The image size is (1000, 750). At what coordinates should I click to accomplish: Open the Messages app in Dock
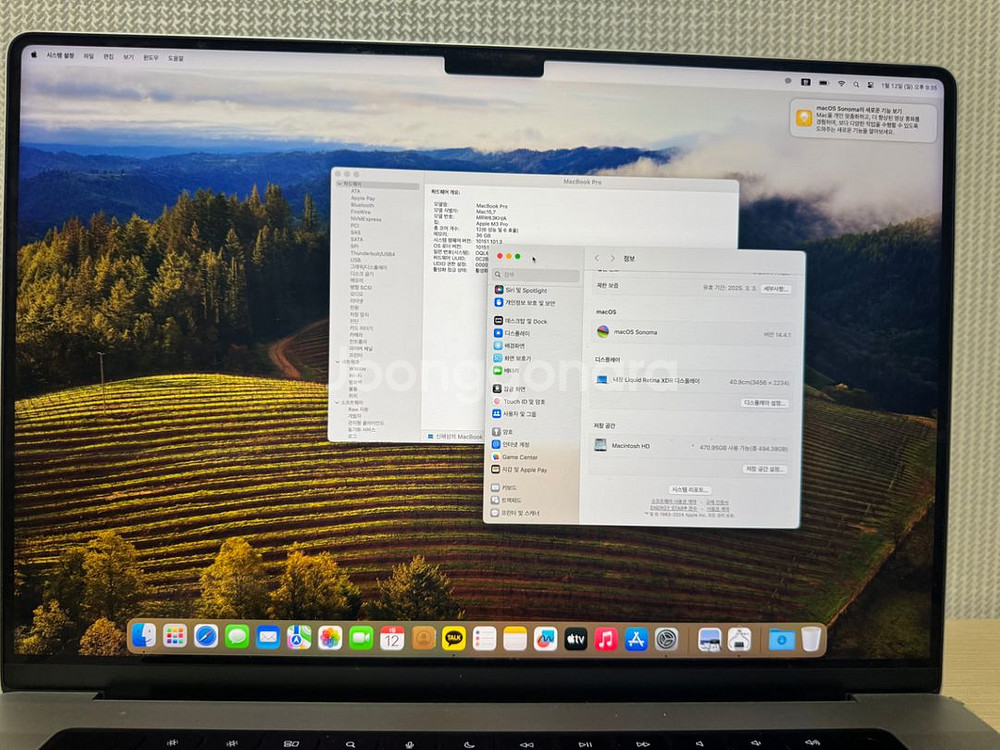(x=237, y=636)
